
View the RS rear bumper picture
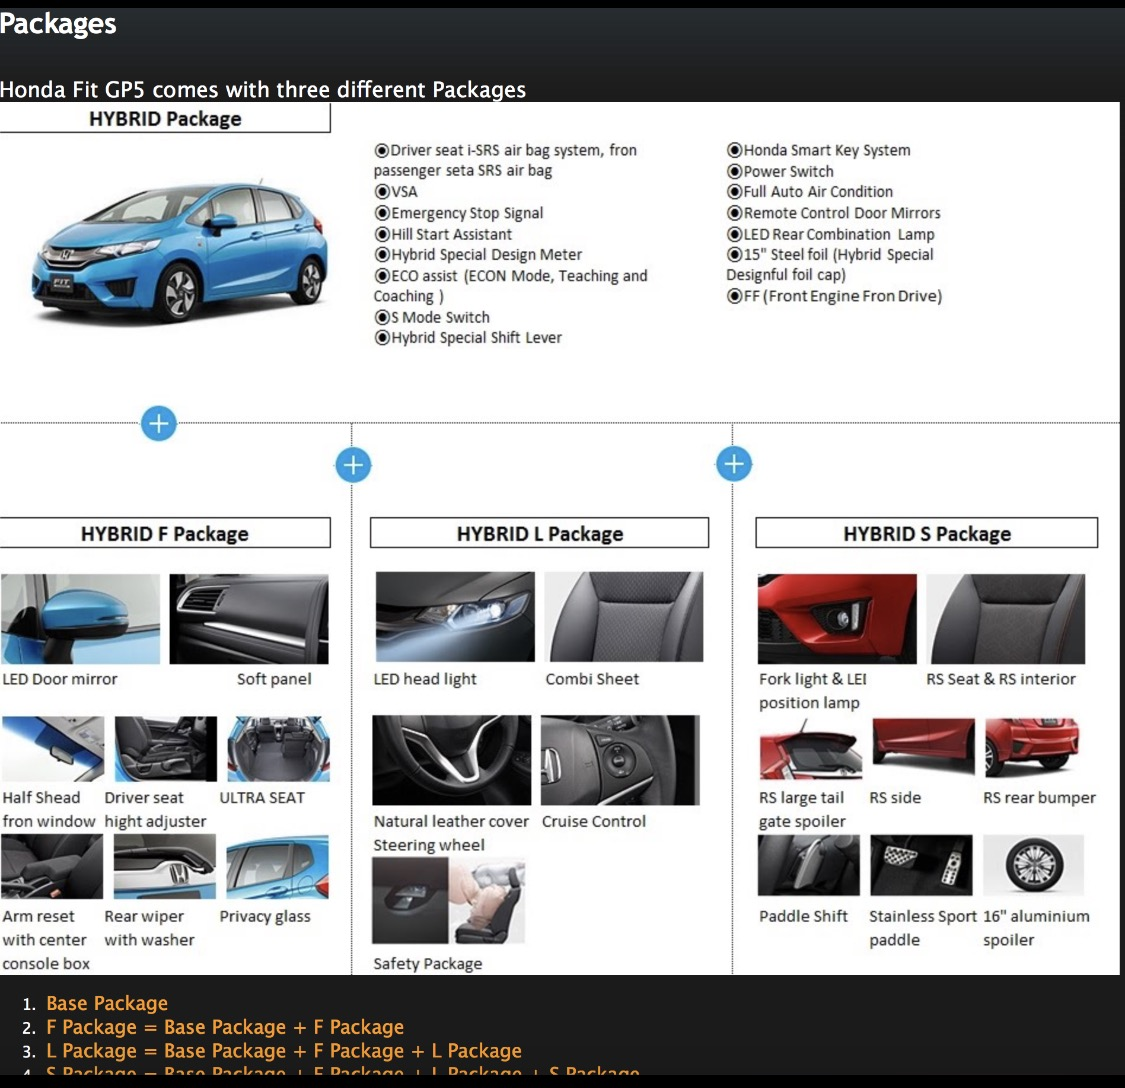click(x=1032, y=747)
